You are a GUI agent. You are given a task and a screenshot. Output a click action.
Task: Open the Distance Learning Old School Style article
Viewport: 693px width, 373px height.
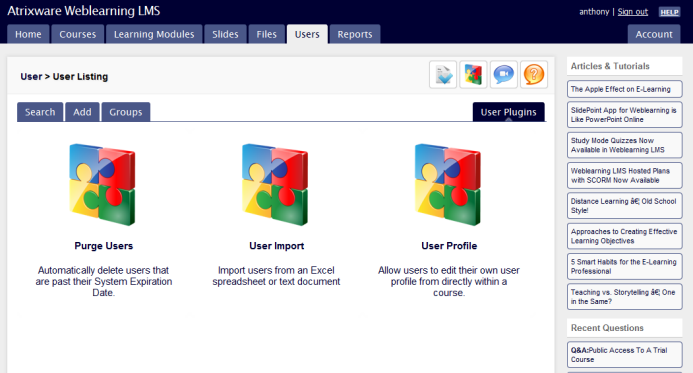[x=624, y=206]
